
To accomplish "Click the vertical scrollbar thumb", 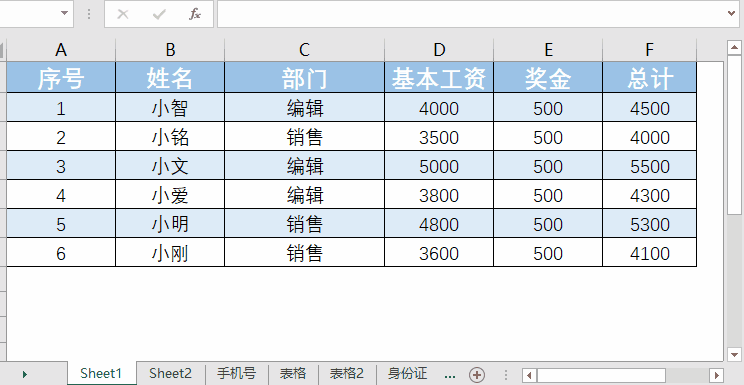I will [735, 135].
